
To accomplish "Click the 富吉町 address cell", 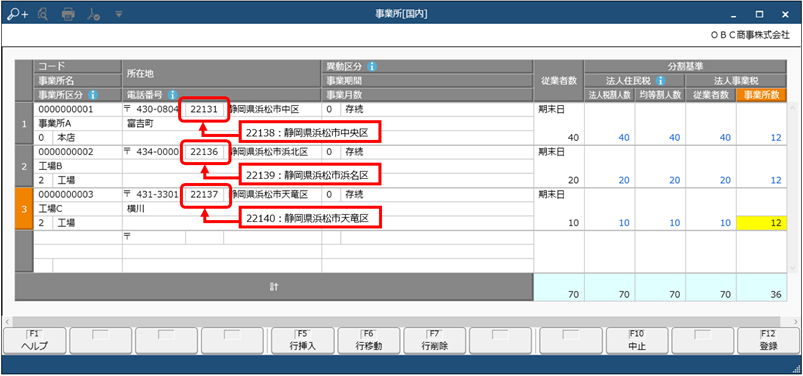I will point(222,123).
